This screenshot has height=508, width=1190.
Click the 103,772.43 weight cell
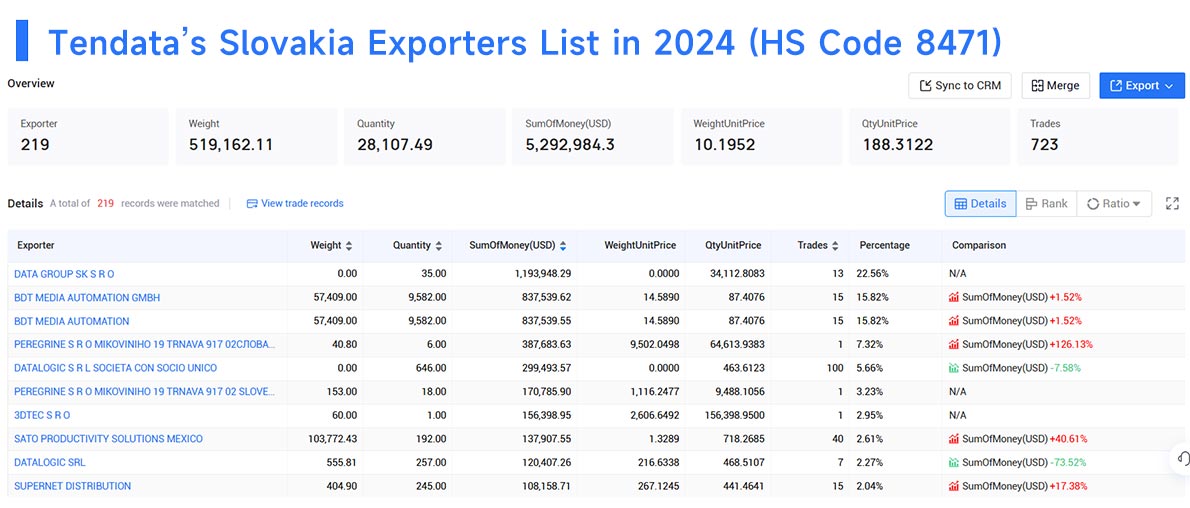[330, 439]
